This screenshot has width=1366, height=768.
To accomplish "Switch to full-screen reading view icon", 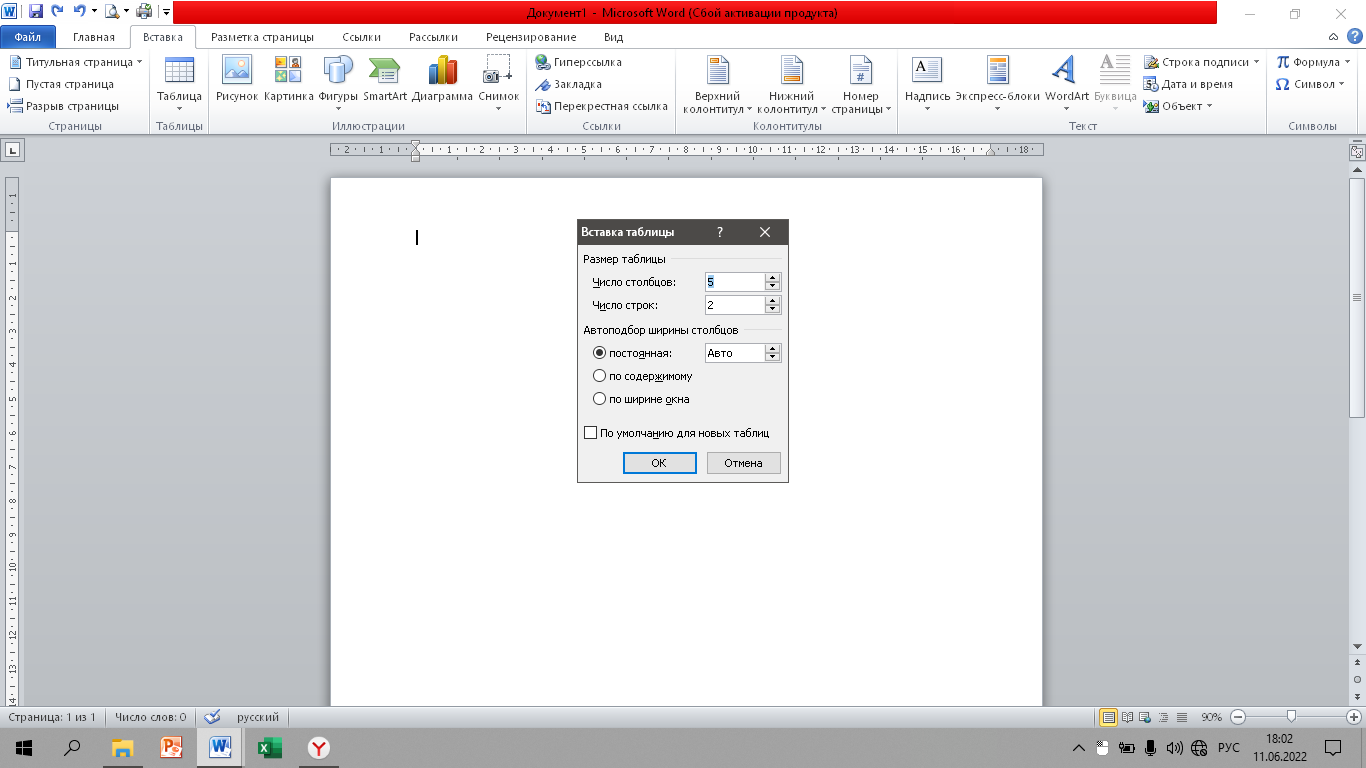I will [1127, 717].
